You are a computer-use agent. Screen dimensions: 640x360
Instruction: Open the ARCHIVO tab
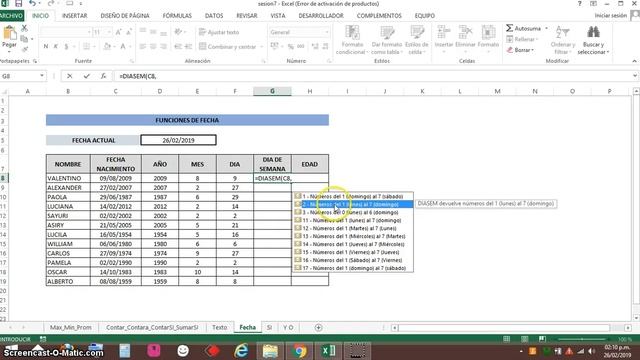point(11,16)
